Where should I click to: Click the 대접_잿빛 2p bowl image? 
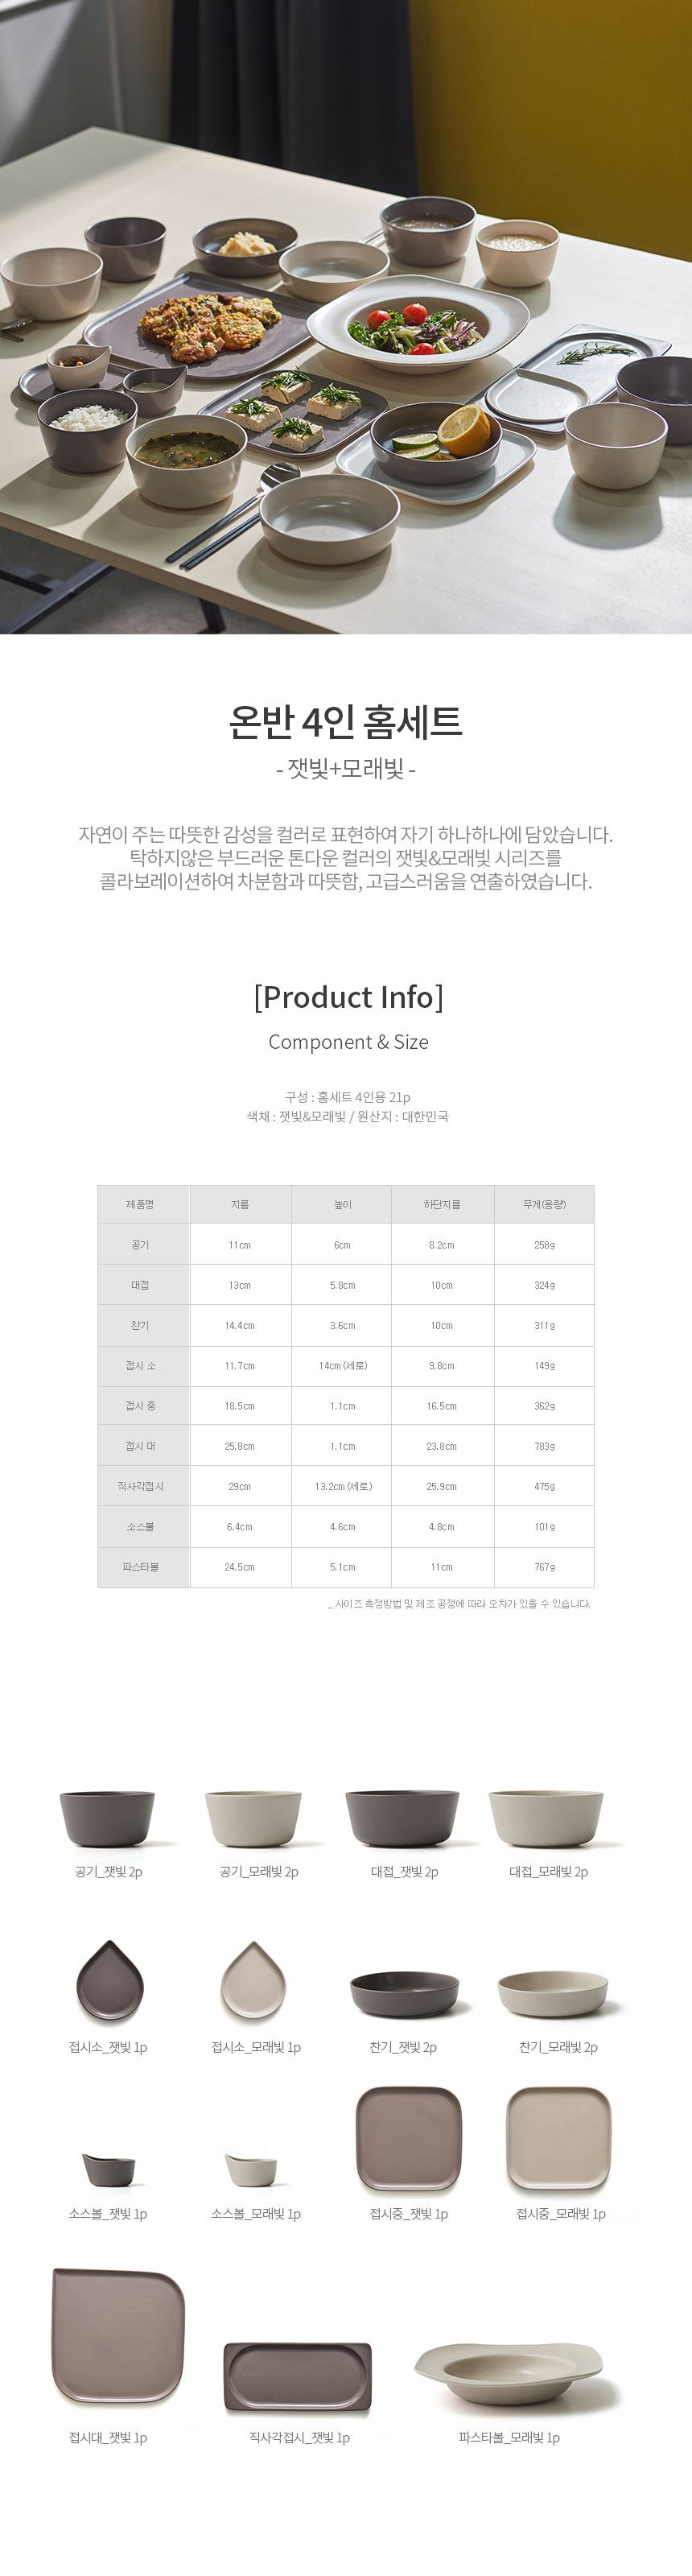pos(402,1818)
